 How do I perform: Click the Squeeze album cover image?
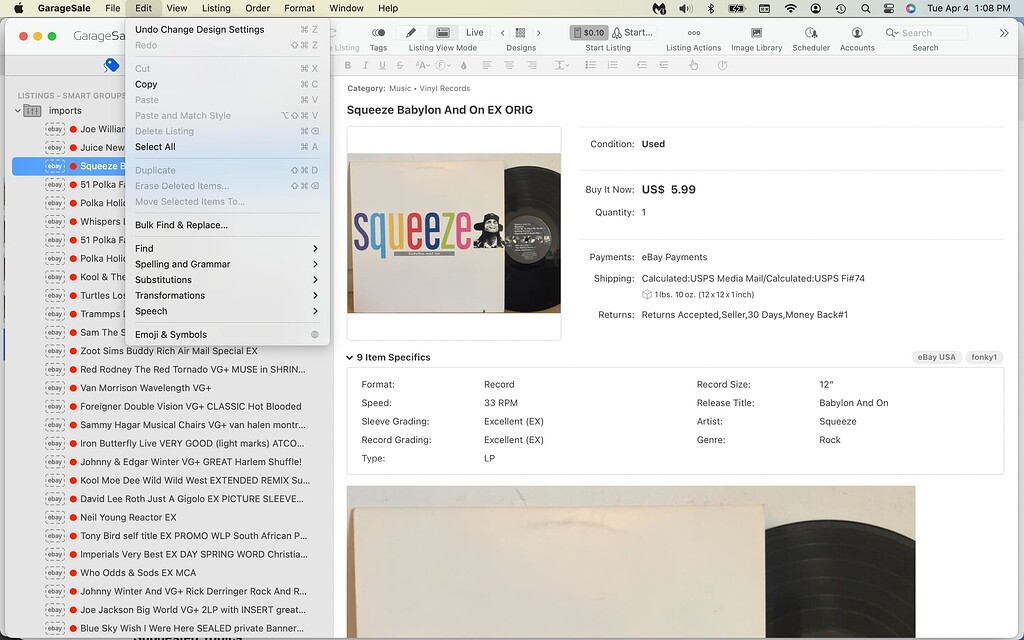(454, 233)
